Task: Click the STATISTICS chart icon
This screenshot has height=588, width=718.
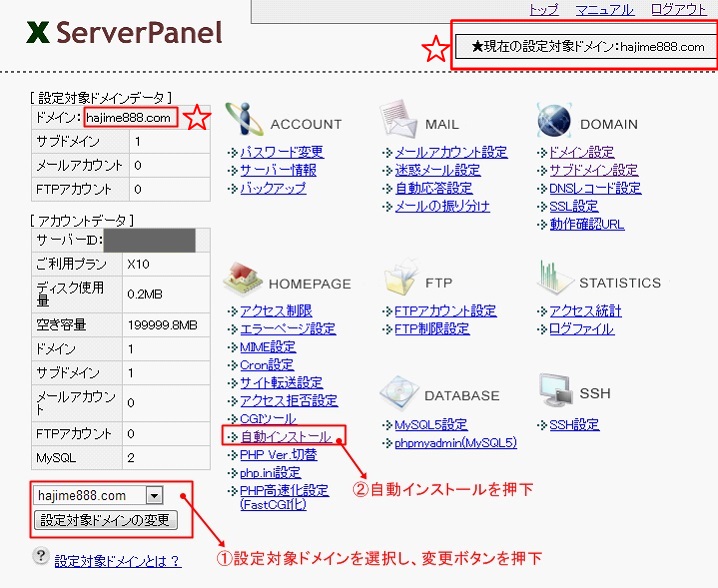Action: pyautogui.click(x=553, y=278)
